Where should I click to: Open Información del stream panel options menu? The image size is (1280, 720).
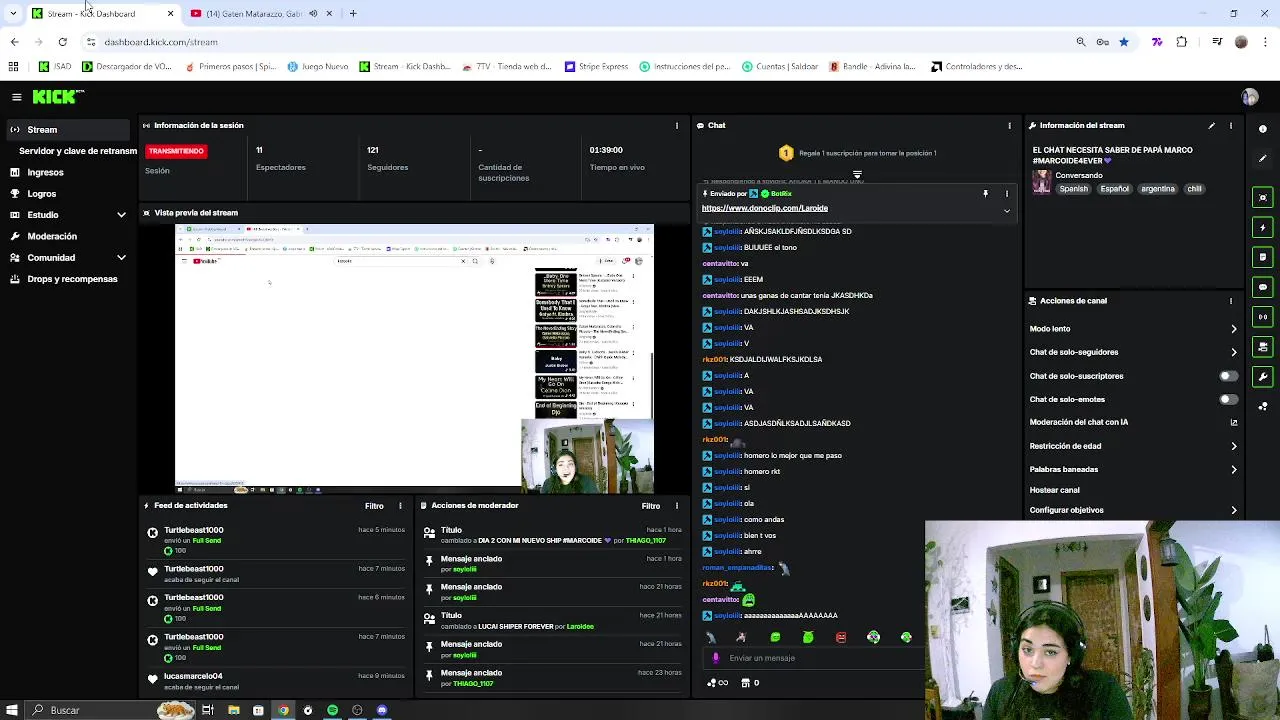1231,126
